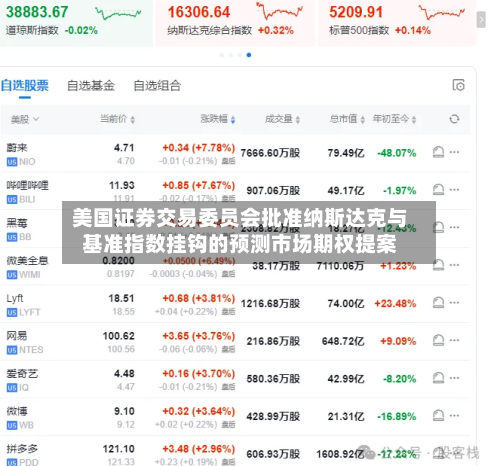Set alert bell for WB row

point(438,416)
